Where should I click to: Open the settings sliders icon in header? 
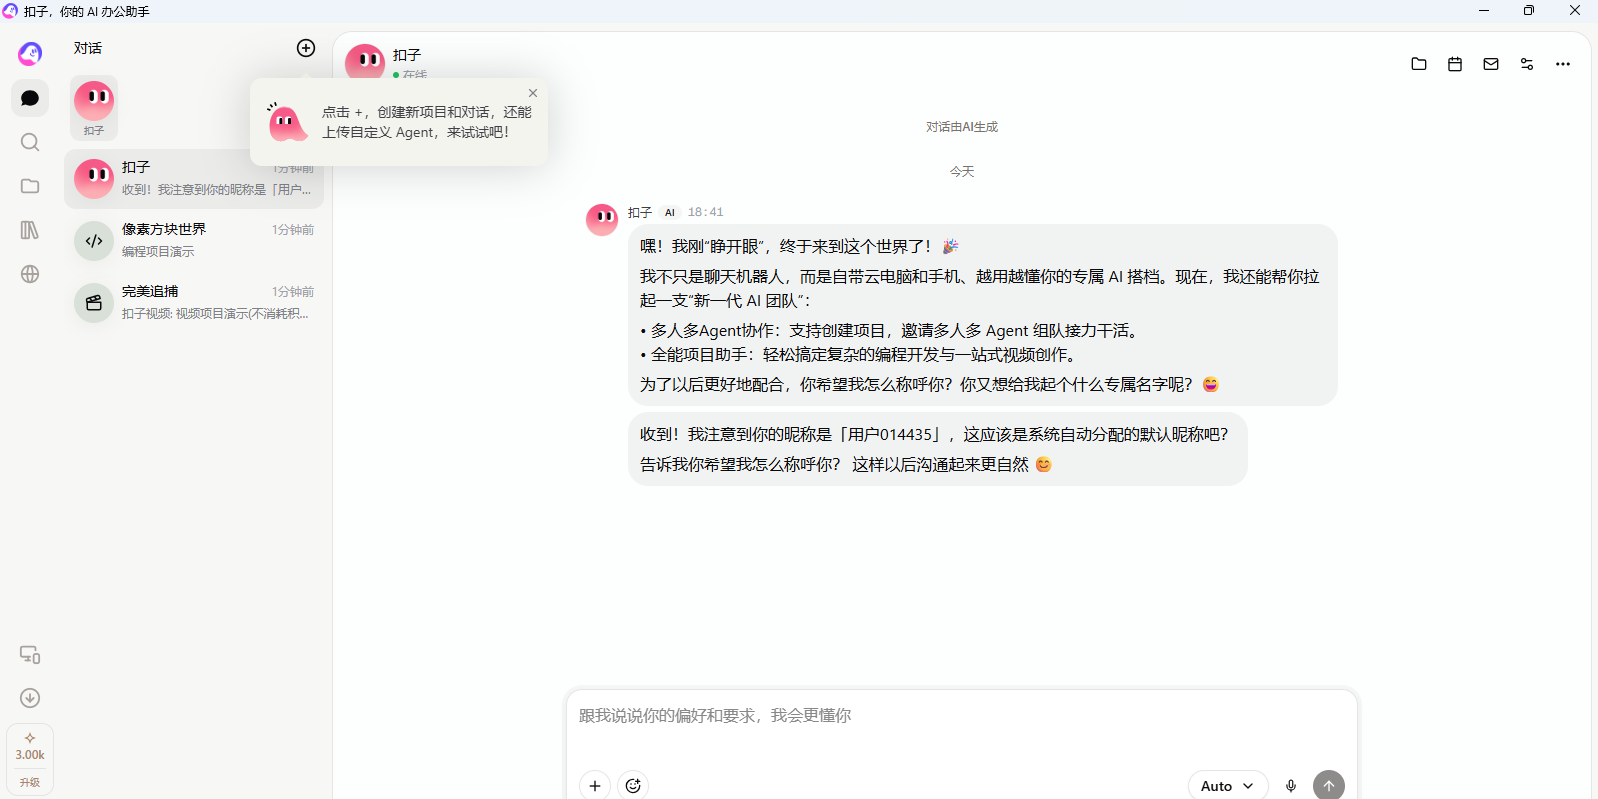point(1527,64)
